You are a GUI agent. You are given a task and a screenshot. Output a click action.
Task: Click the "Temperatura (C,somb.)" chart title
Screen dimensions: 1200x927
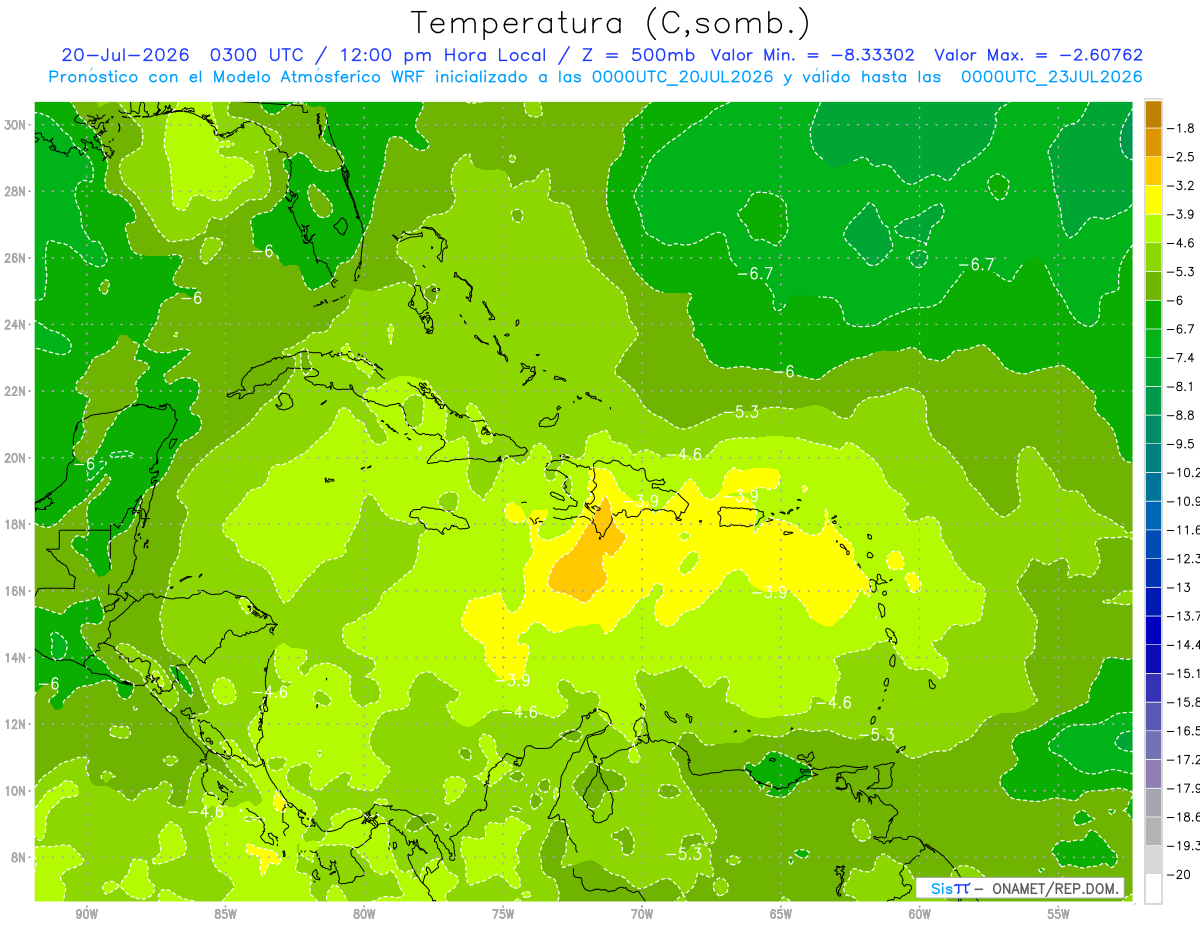tap(611, 23)
